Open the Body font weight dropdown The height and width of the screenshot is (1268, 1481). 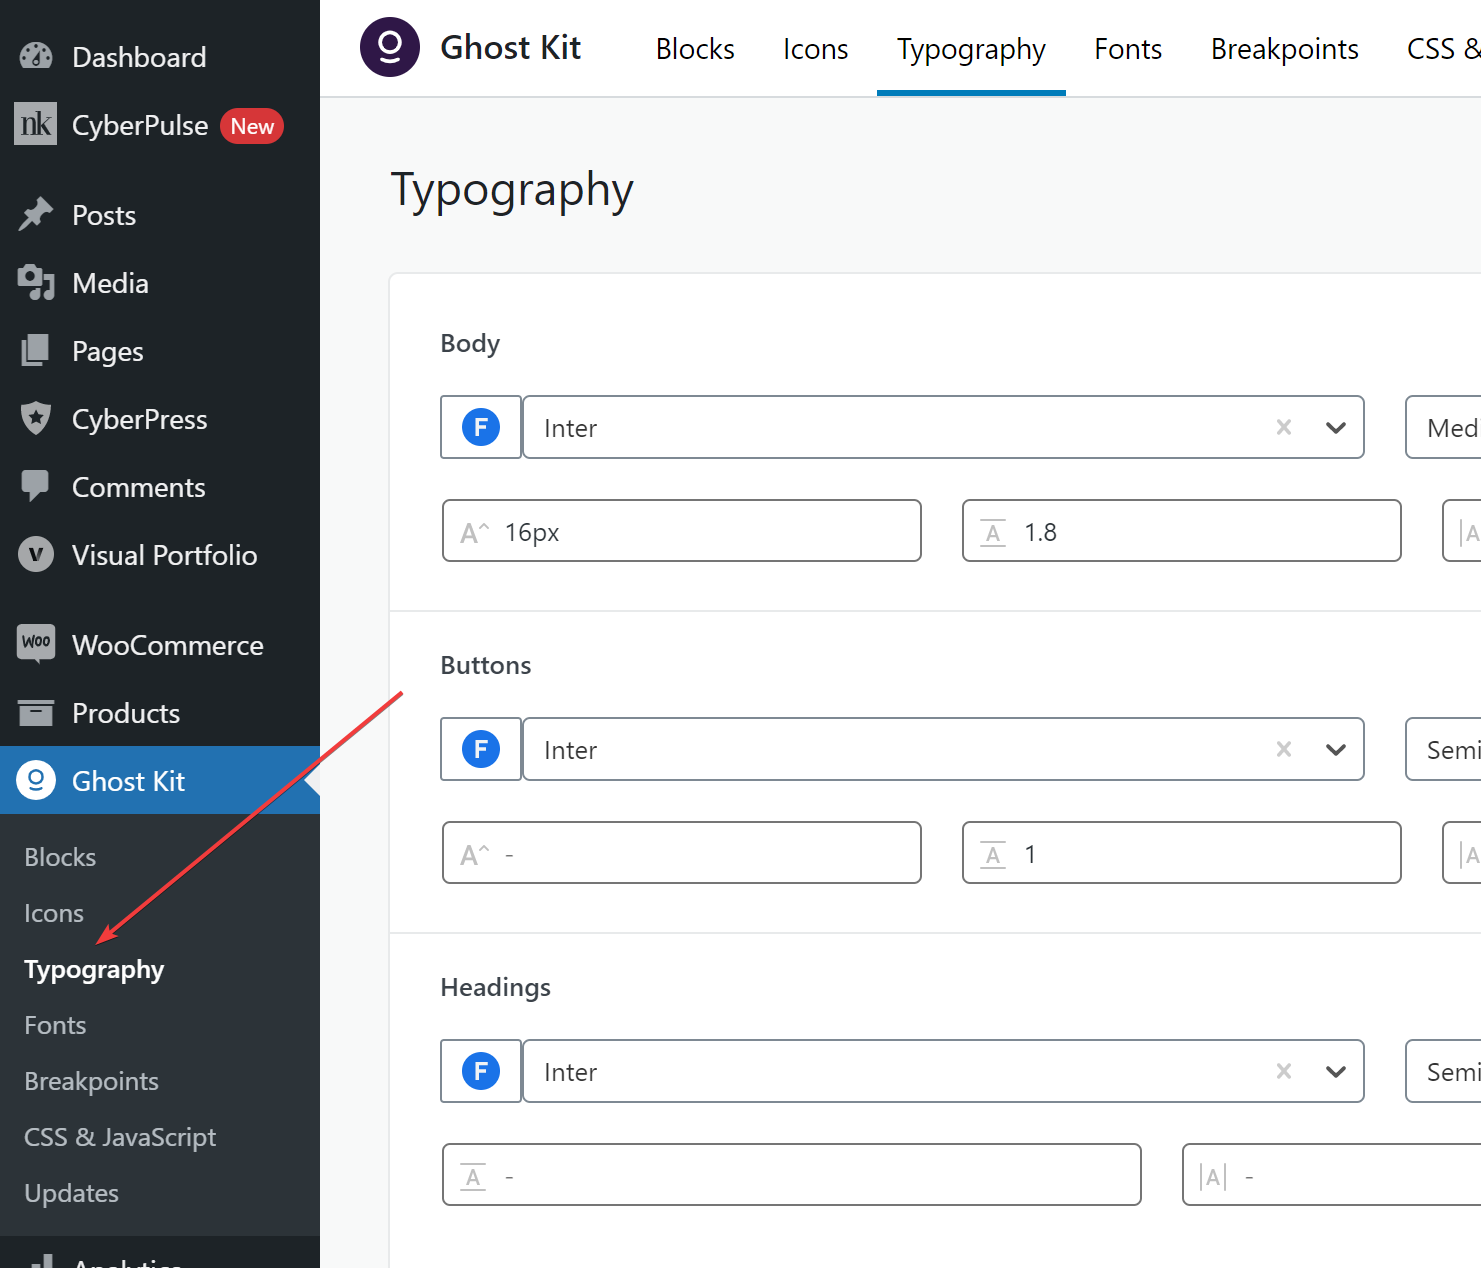point(1443,427)
